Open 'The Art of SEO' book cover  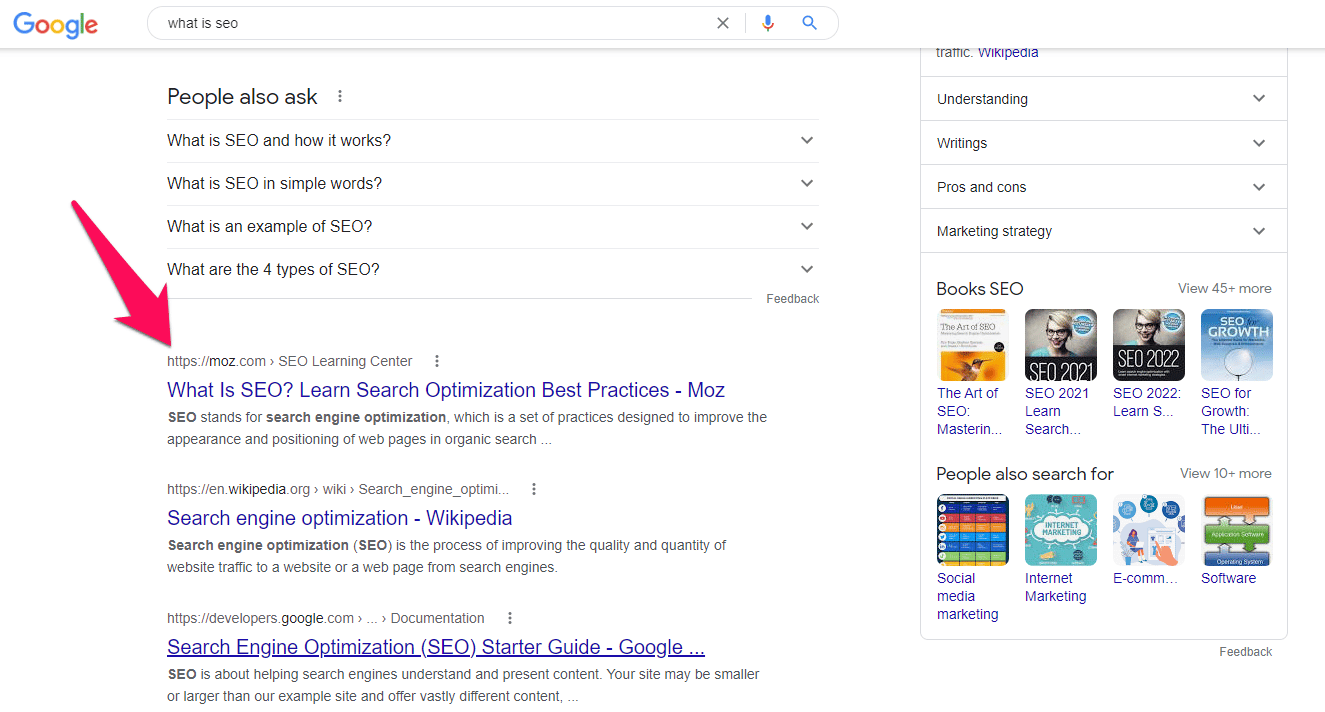click(x=973, y=345)
